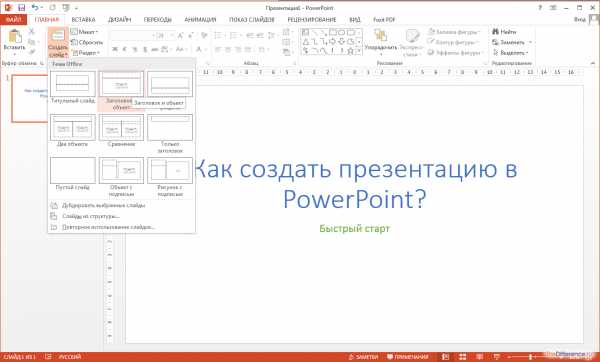
Task: Open the Раздел (Section) dropdown
Action: point(86,53)
